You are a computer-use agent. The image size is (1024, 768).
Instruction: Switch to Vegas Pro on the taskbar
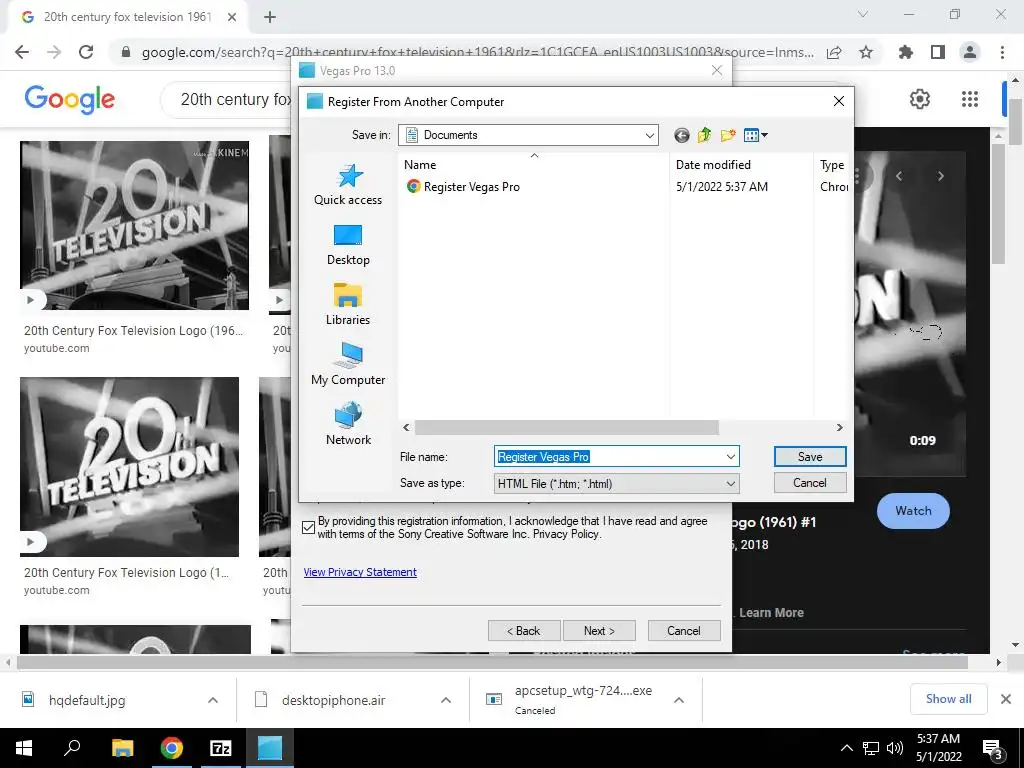(x=270, y=748)
